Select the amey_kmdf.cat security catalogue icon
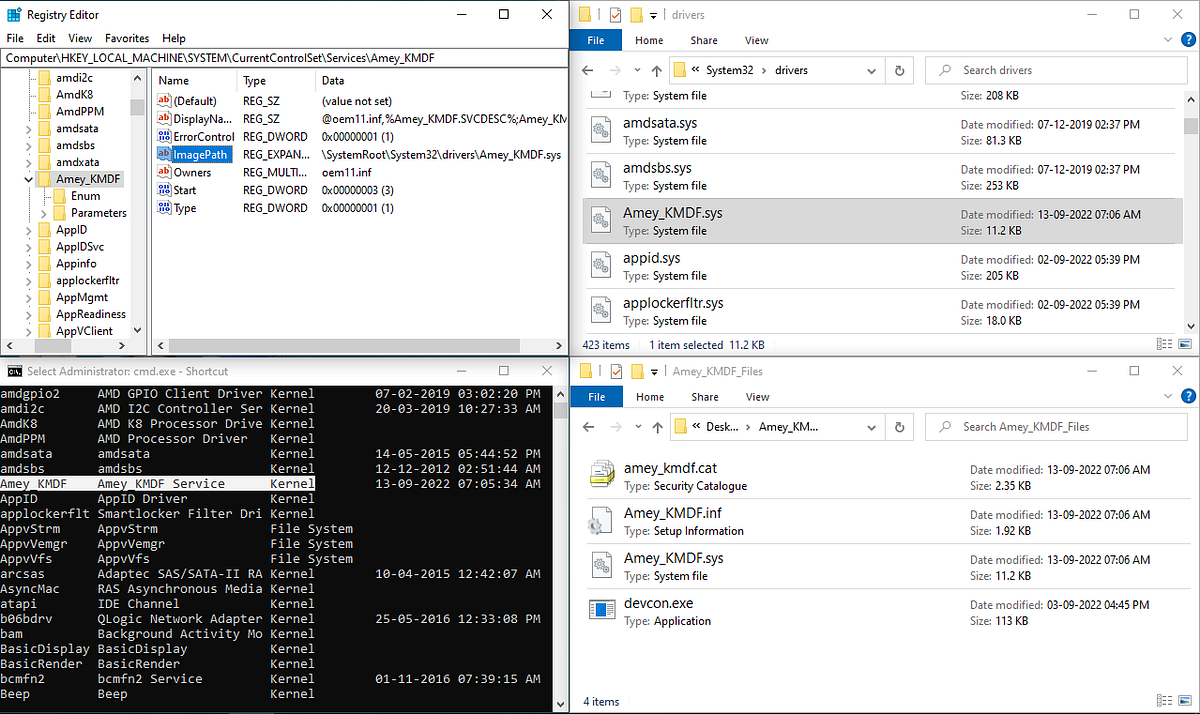The width and height of the screenshot is (1200, 714). 601,475
